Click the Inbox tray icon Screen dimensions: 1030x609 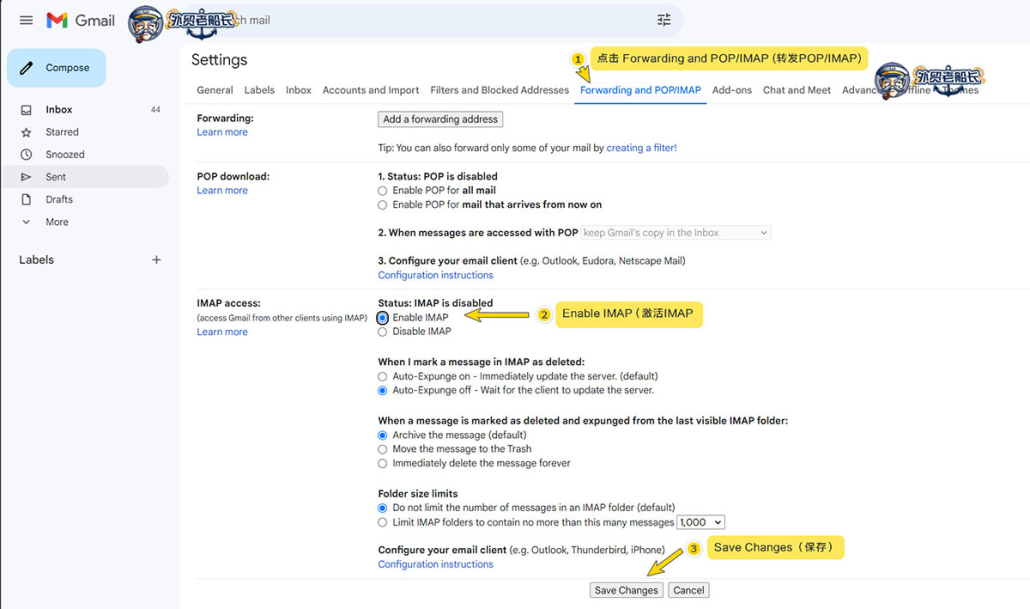pyautogui.click(x=26, y=110)
